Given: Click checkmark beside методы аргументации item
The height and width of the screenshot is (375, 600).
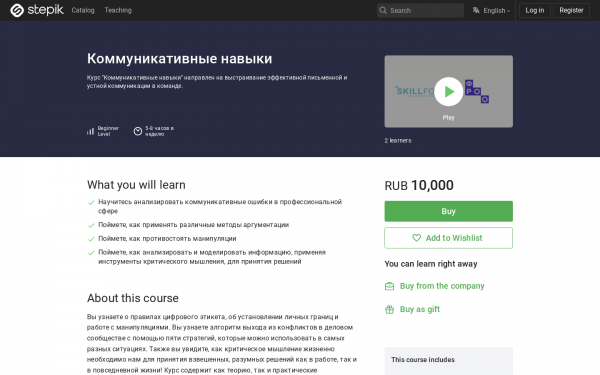Looking at the screenshot, I should tap(91, 225).
